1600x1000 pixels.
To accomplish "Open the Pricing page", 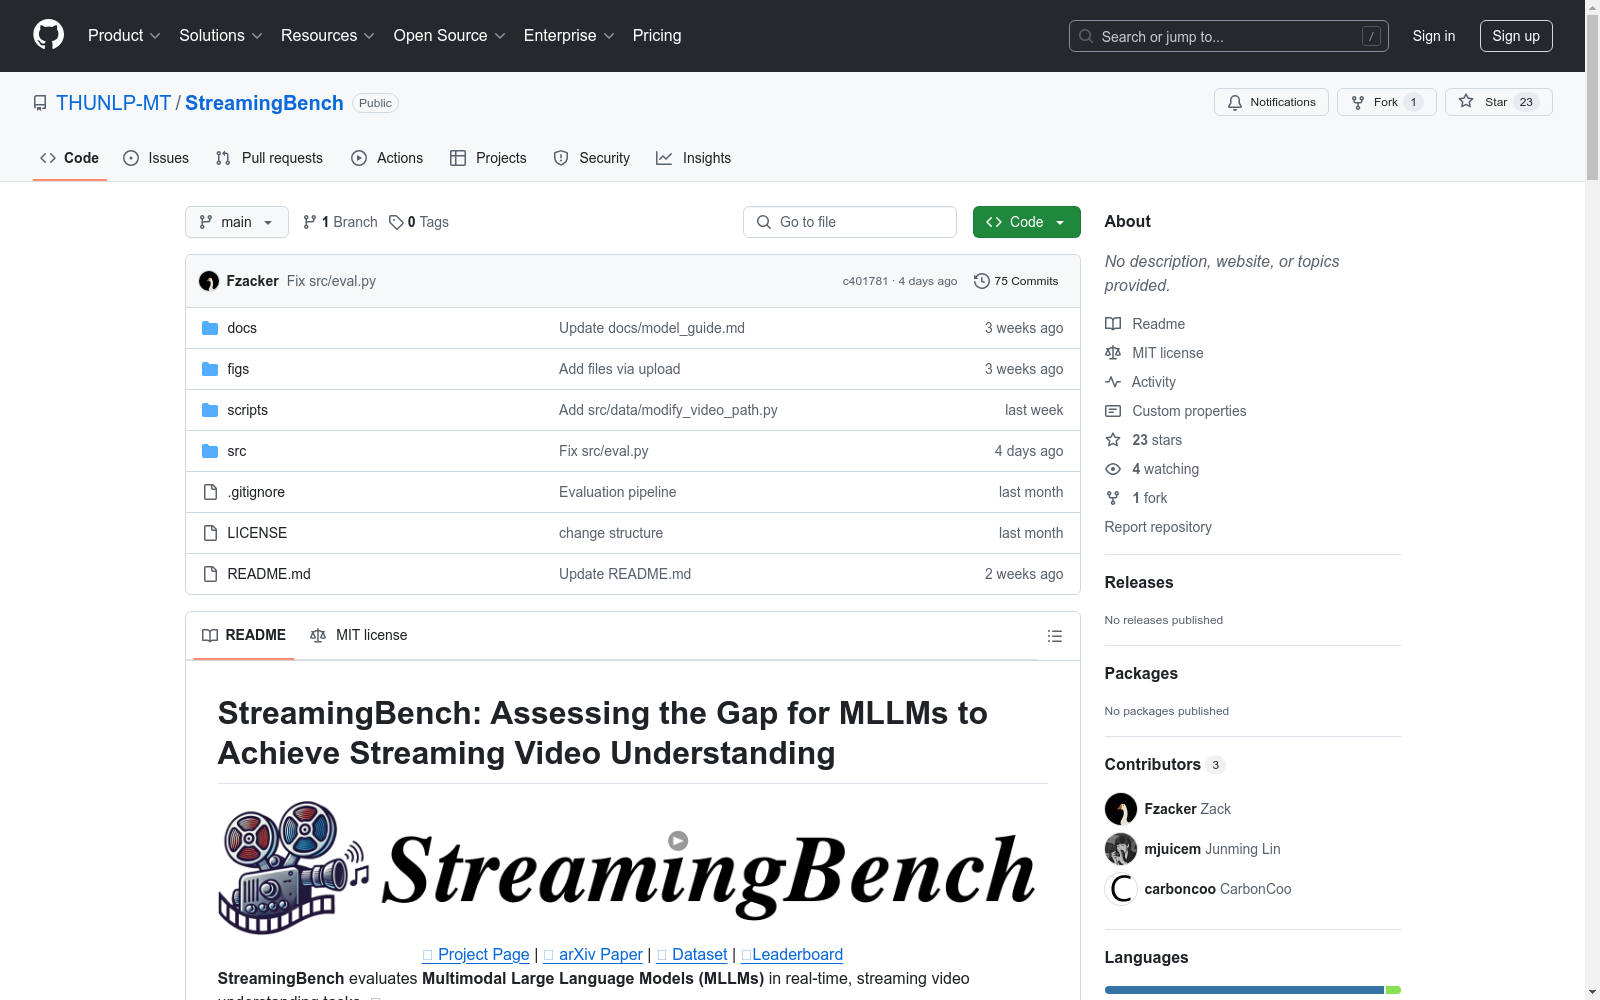I will pyautogui.click(x=657, y=36).
